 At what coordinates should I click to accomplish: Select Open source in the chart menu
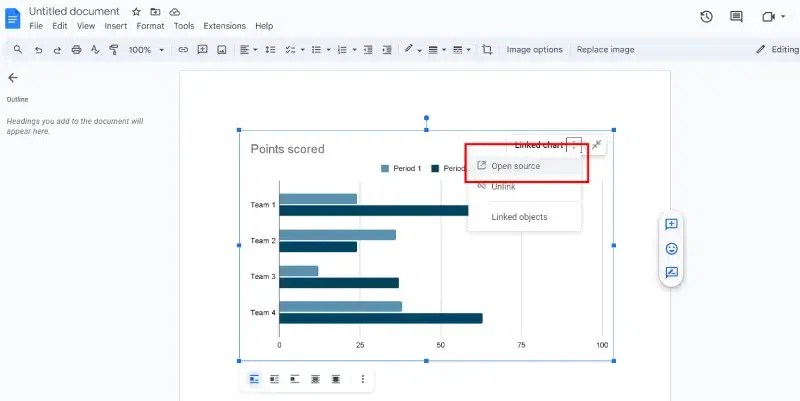pos(524,166)
